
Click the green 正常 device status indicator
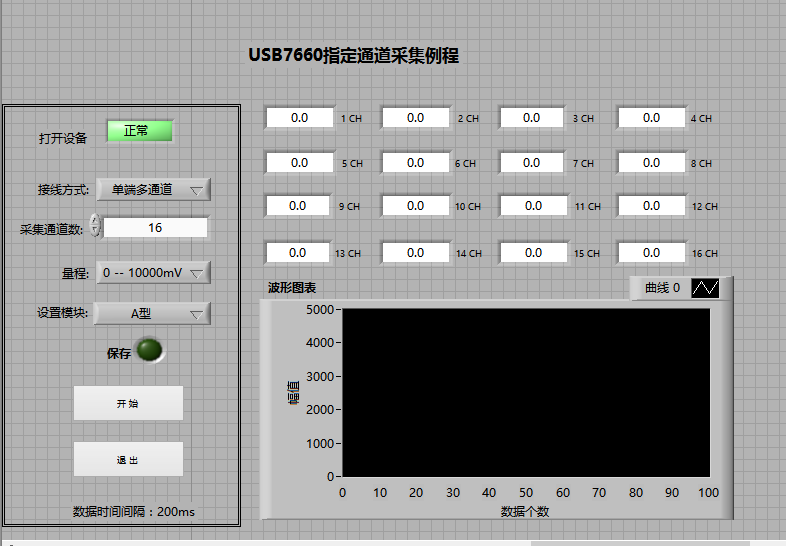pos(140,131)
